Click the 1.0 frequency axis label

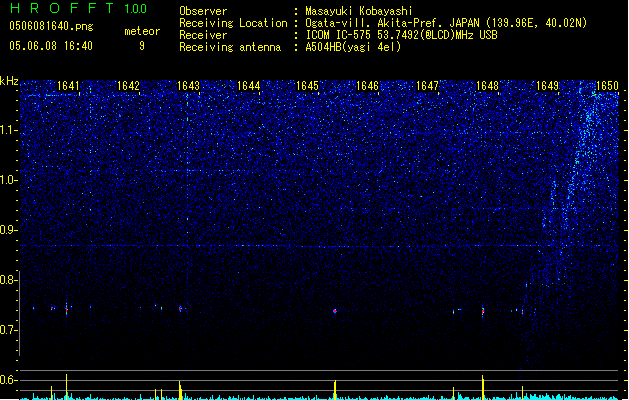[x=8, y=180]
